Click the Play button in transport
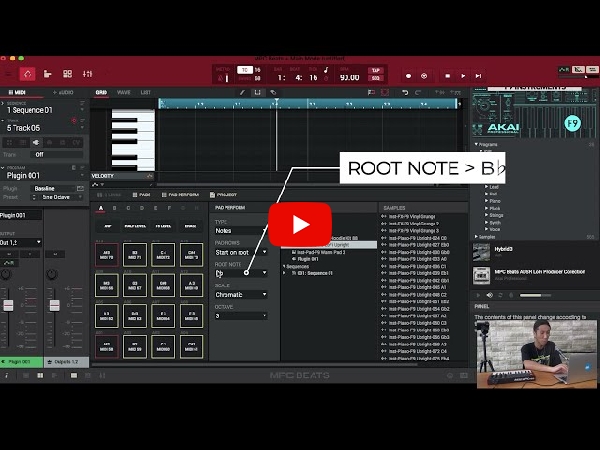 (x=463, y=76)
